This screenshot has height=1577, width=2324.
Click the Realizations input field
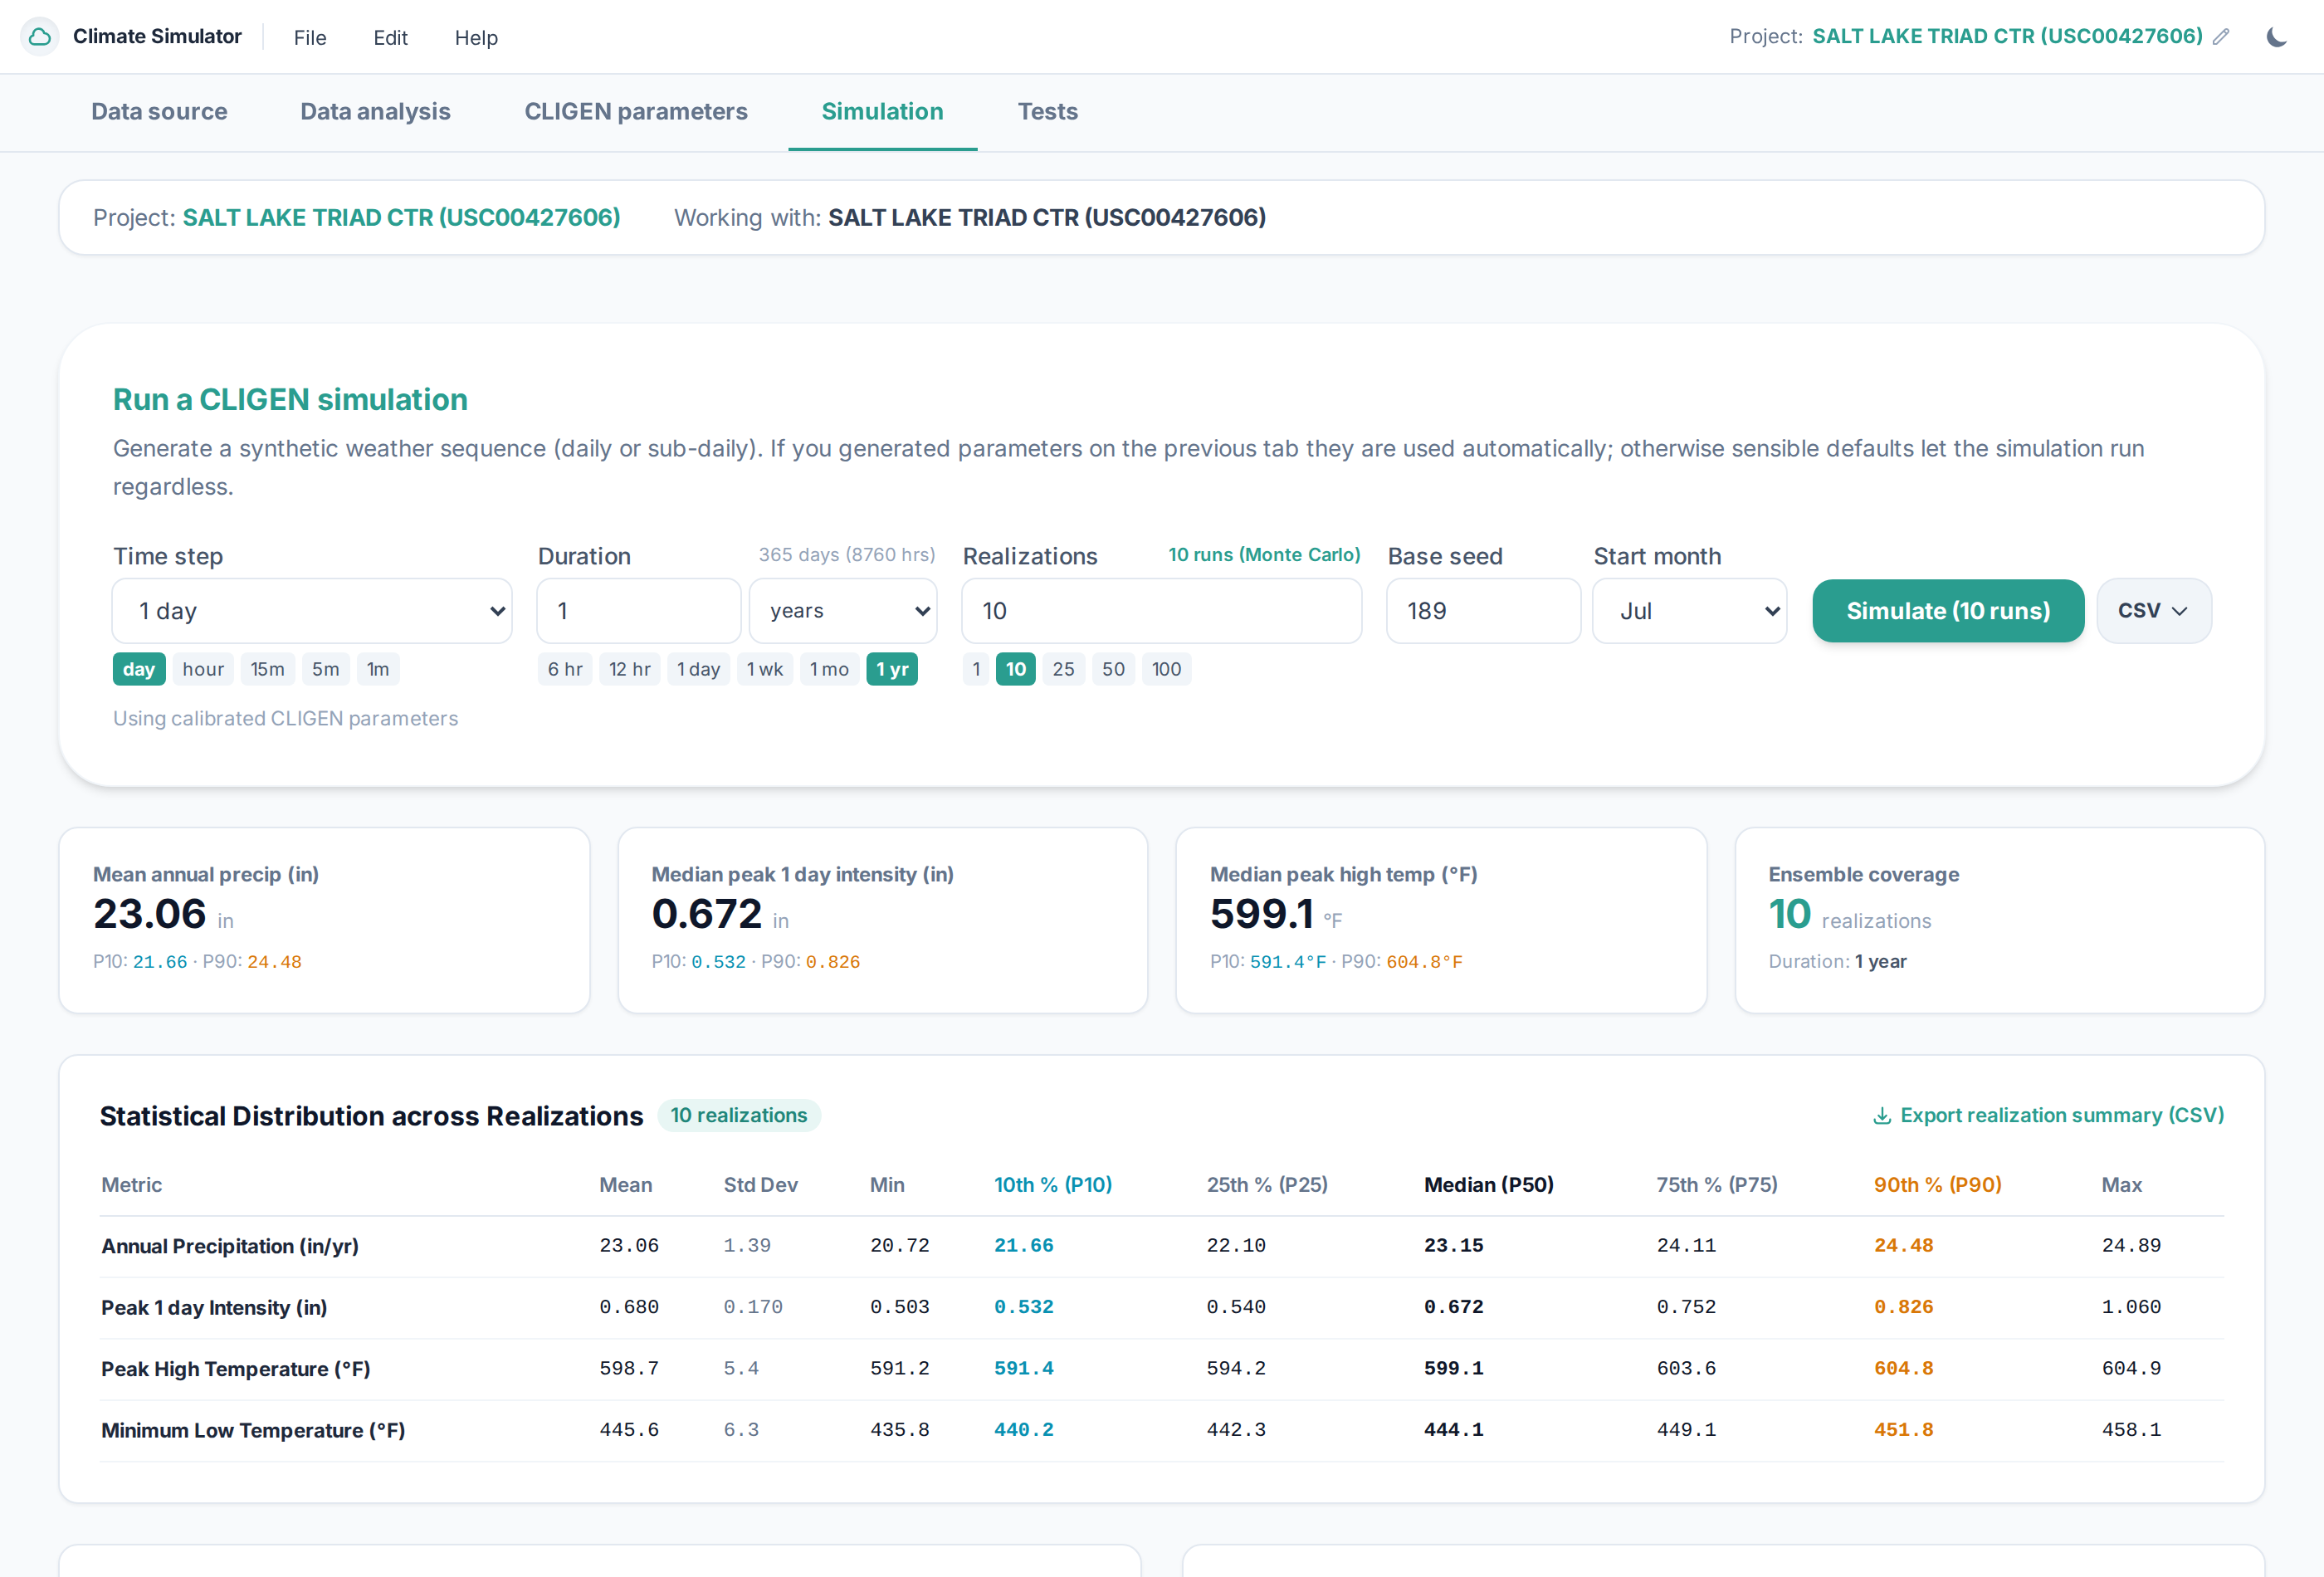[1161, 611]
